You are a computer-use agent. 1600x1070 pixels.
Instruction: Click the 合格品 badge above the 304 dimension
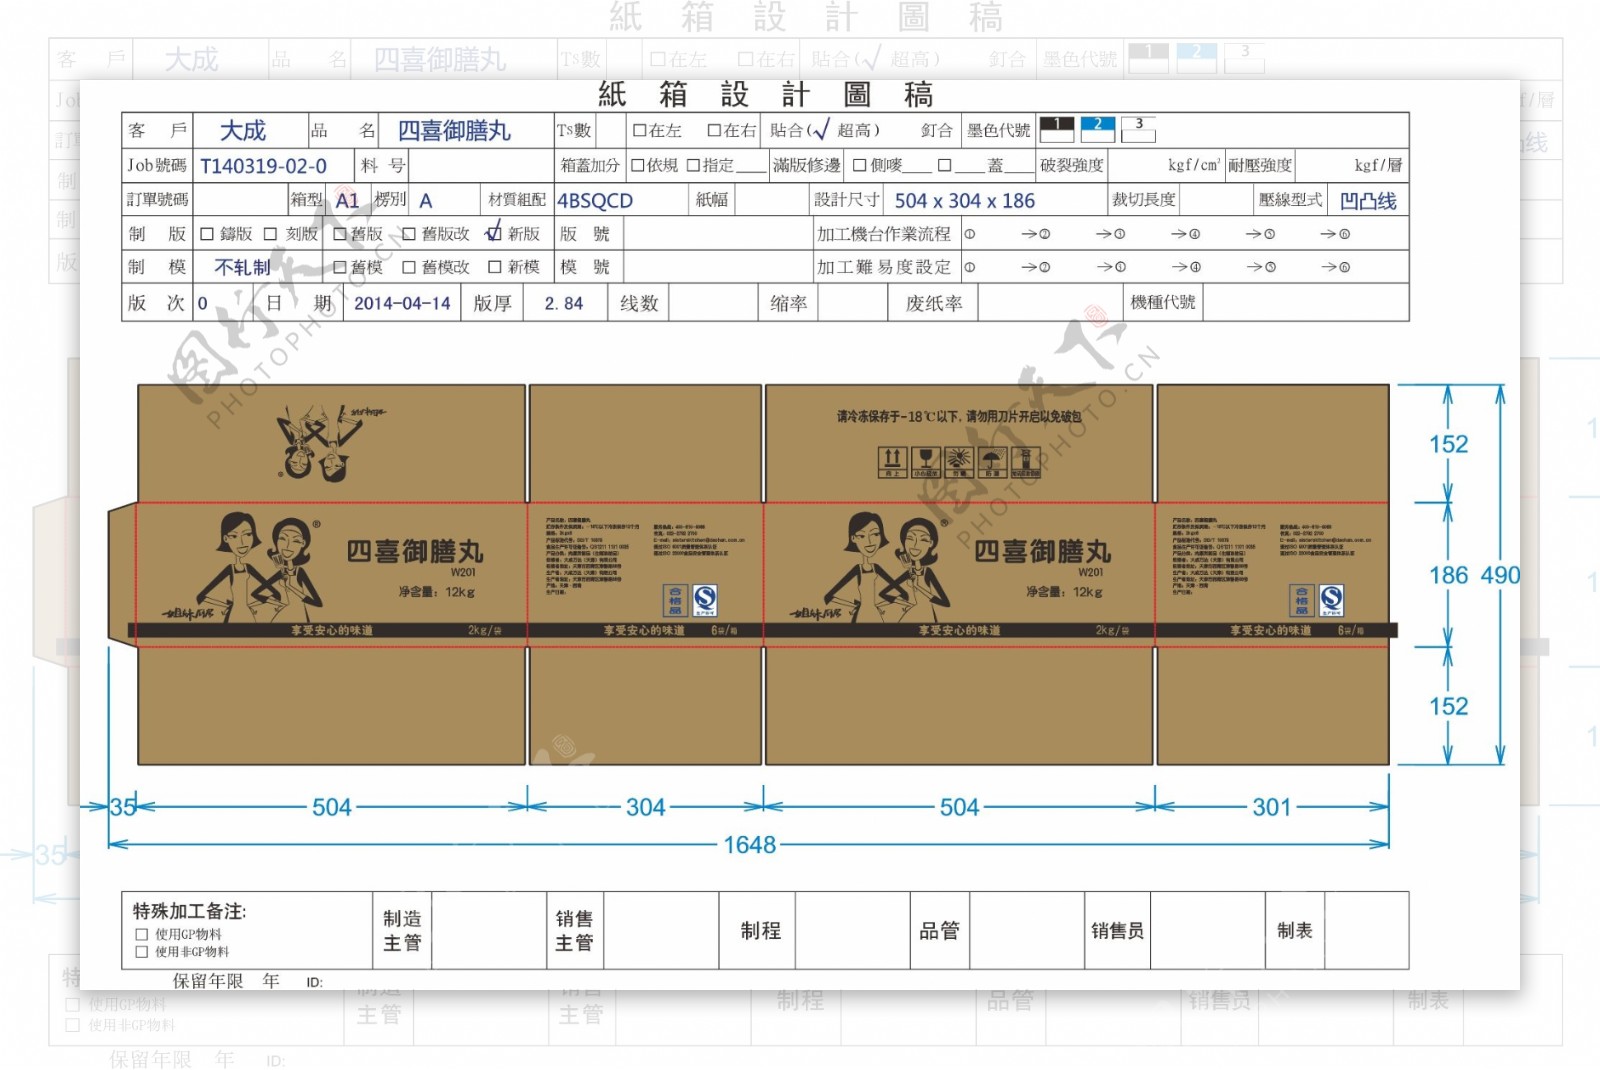[675, 601]
